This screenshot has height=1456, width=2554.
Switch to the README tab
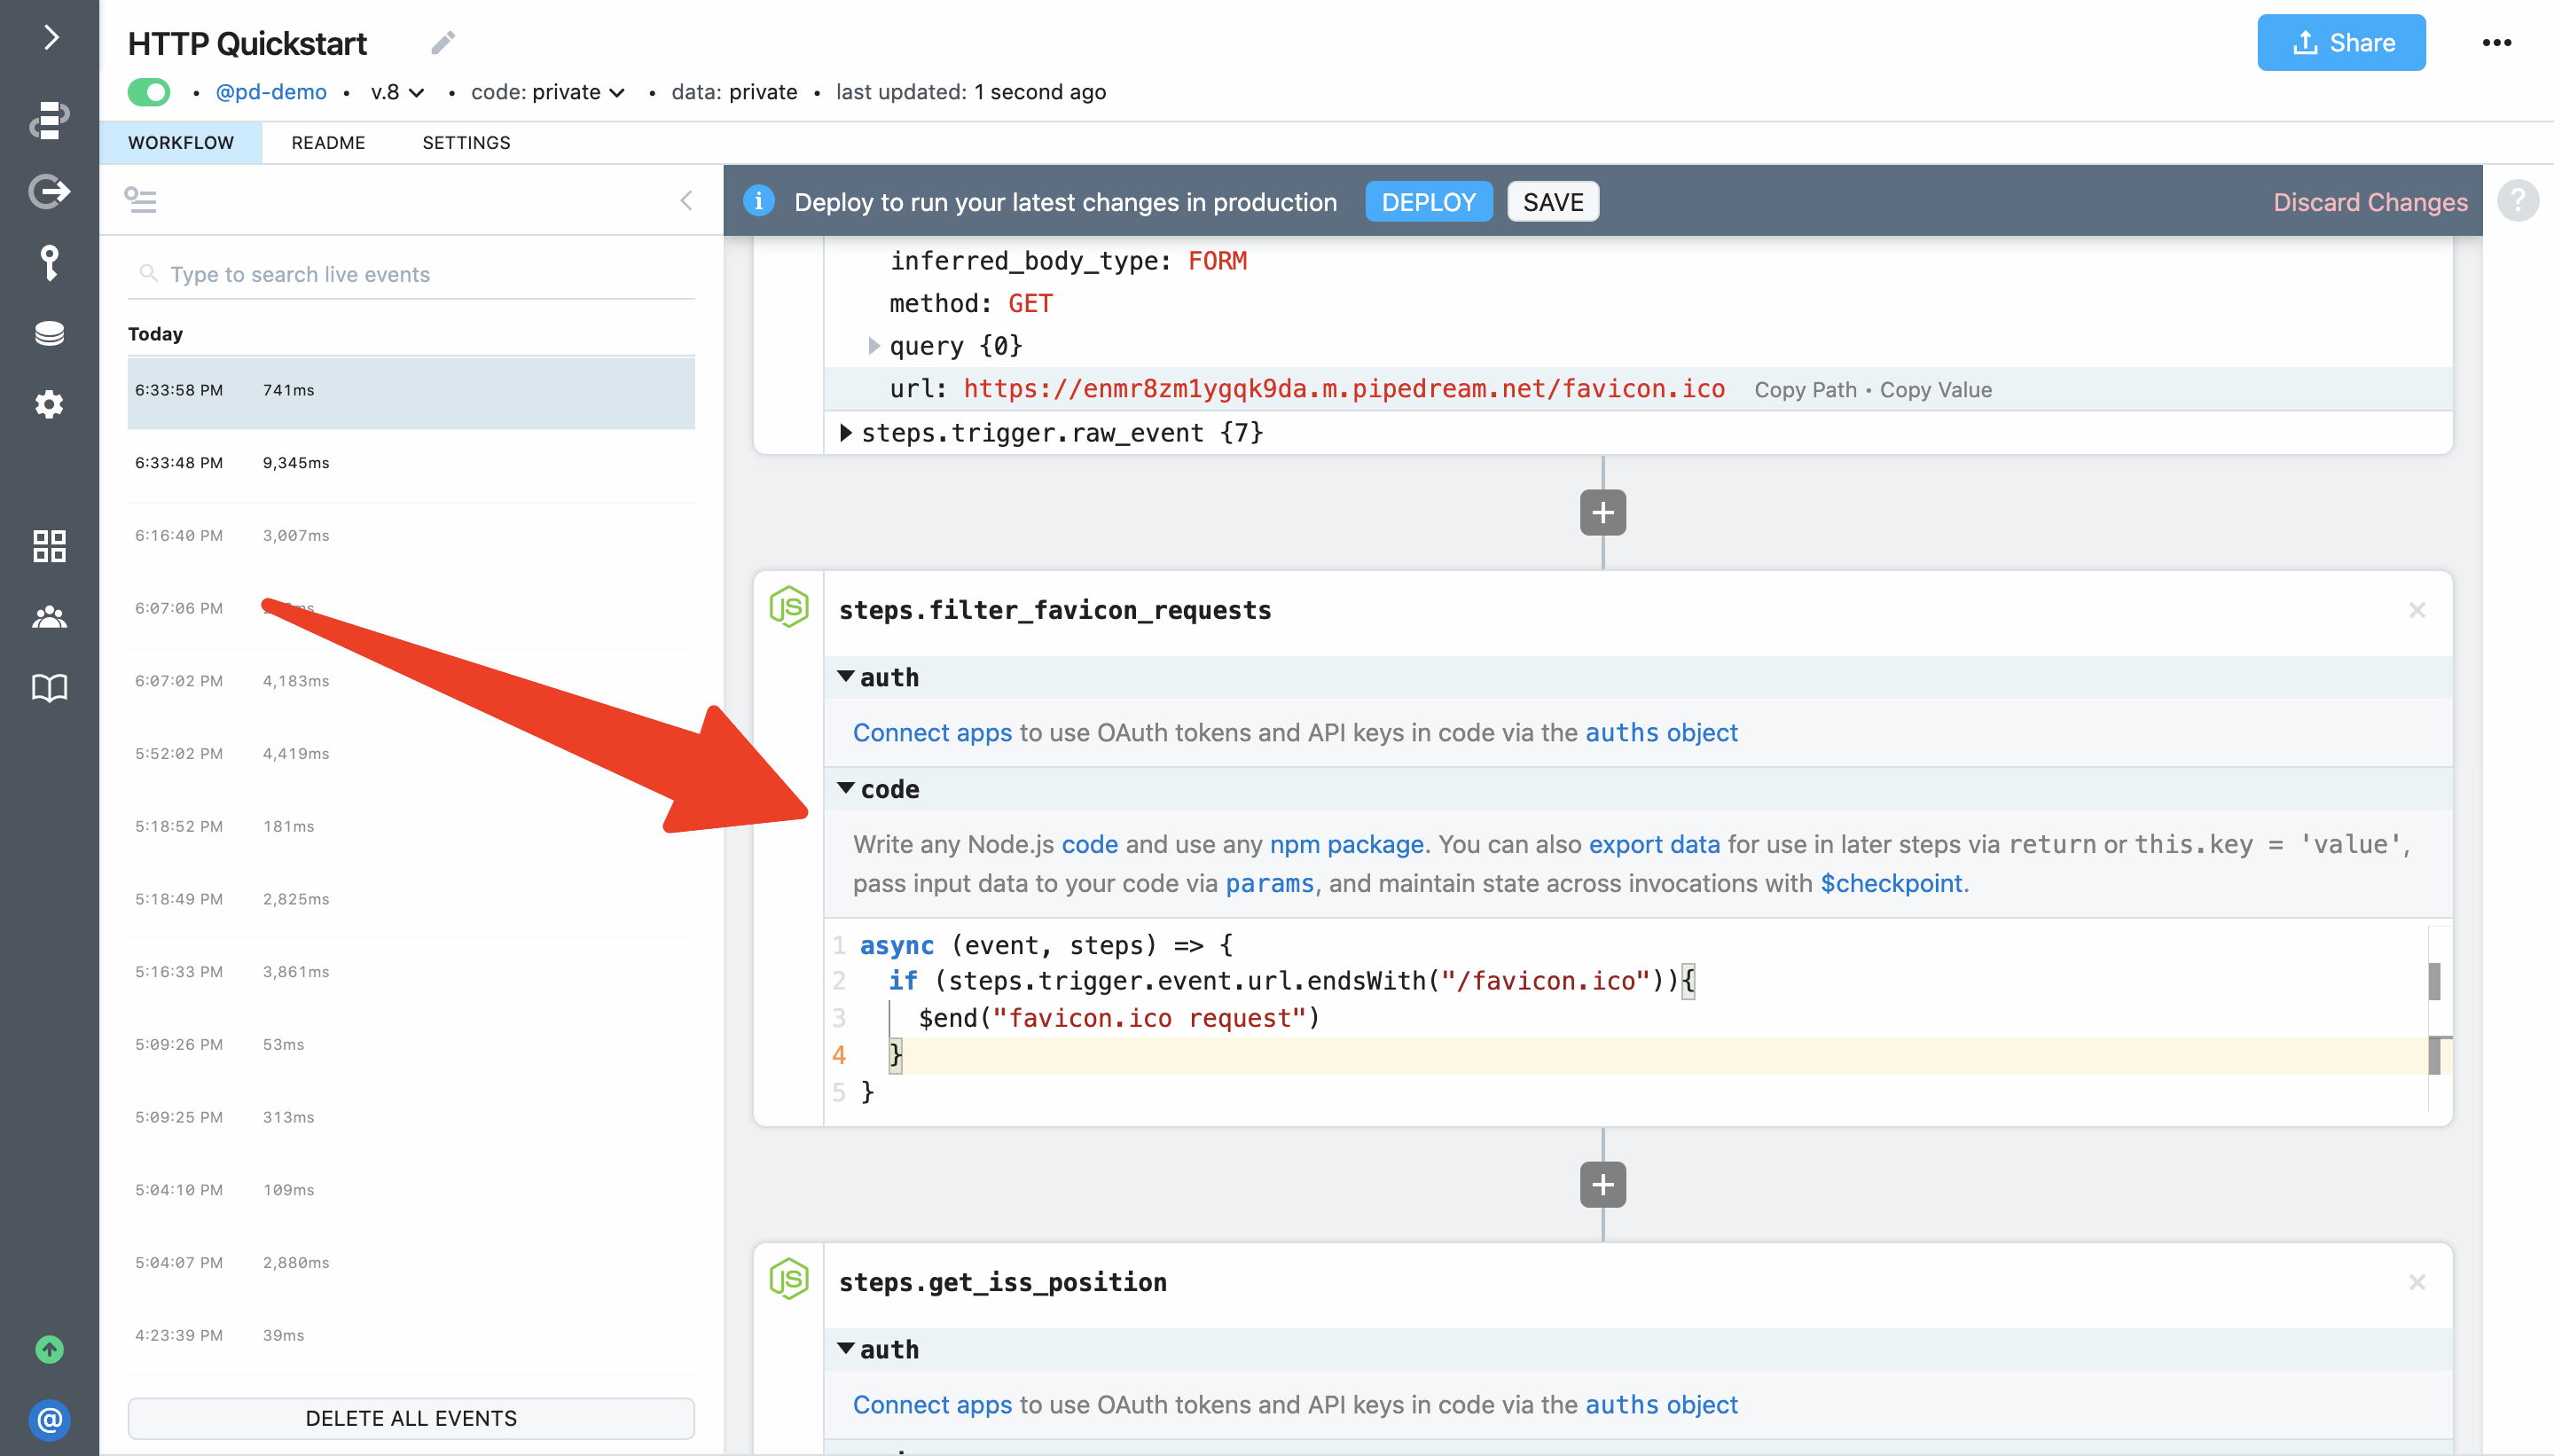click(328, 142)
